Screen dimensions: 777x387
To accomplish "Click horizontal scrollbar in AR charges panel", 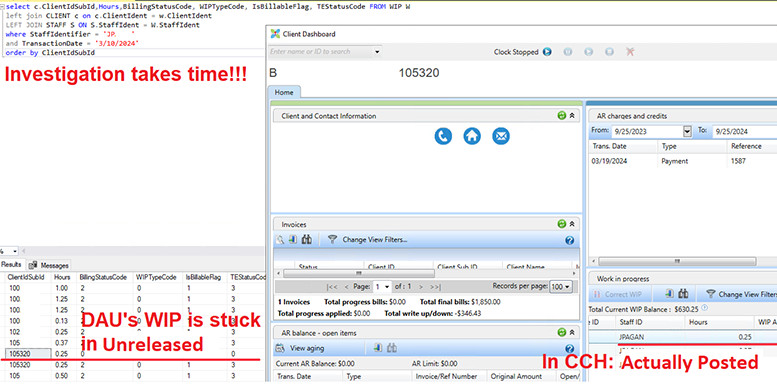I will coord(677,261).
